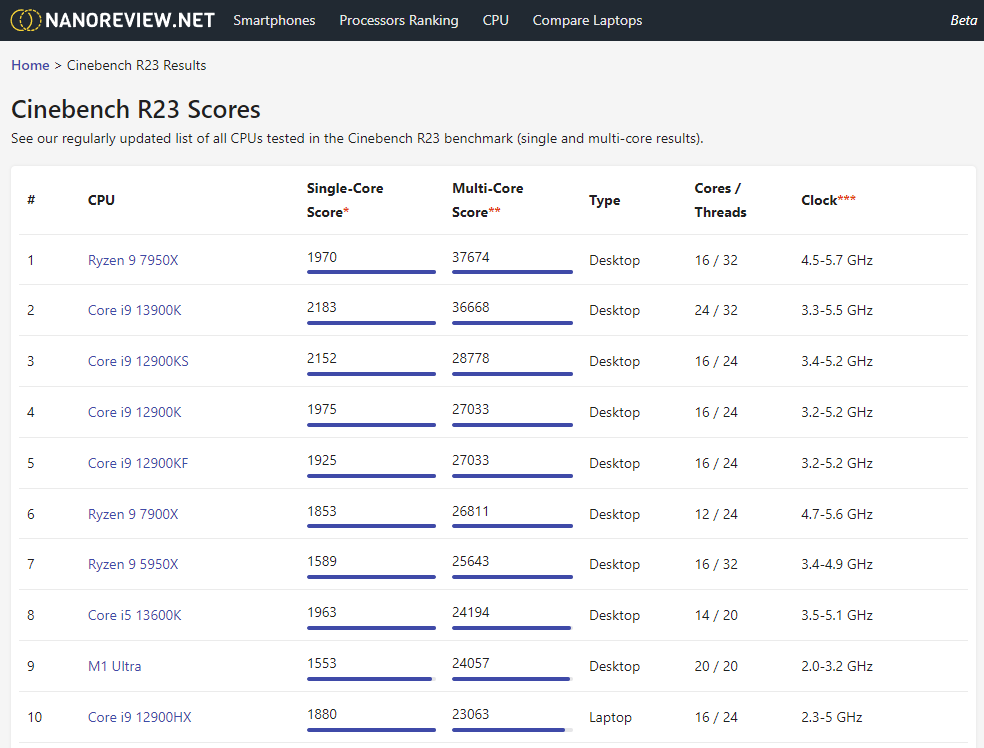This screenshot has width=984, height=748.
Task: Click the Laptop type cell
Action: 610,717
